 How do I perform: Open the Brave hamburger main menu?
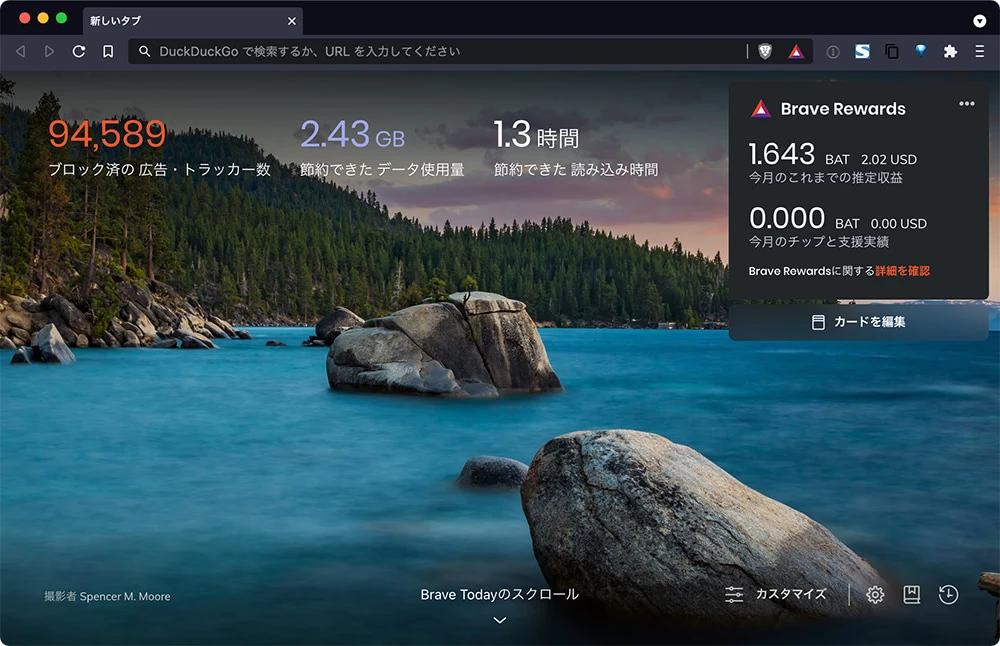tap(980, 51)
